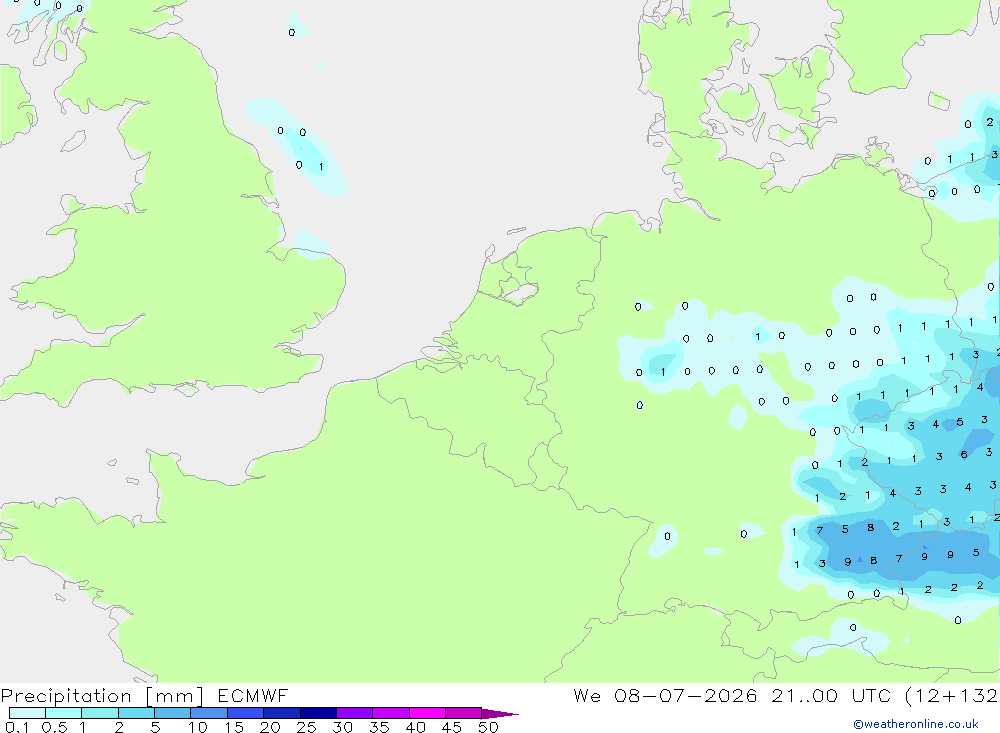Click the 2–5 mm legend color swatch
This screenshot has height=733, width=1000.
coord(136,713)
